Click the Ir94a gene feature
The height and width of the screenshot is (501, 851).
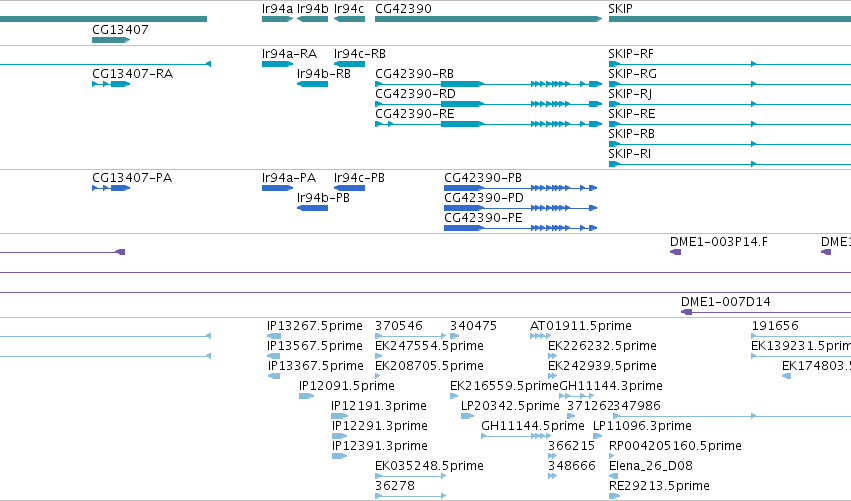point(277,19)
